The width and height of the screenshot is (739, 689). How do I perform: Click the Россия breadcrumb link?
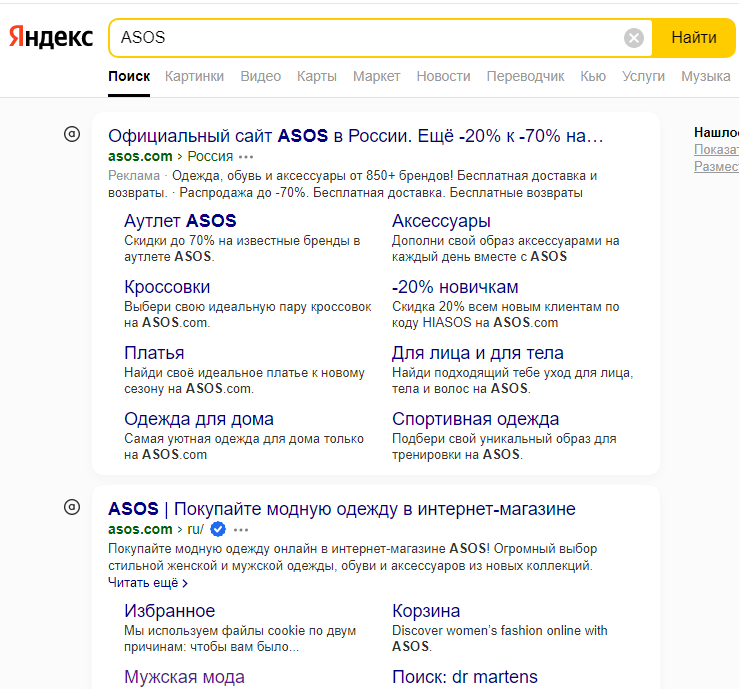pyautogui.click(x=210, y=156)
